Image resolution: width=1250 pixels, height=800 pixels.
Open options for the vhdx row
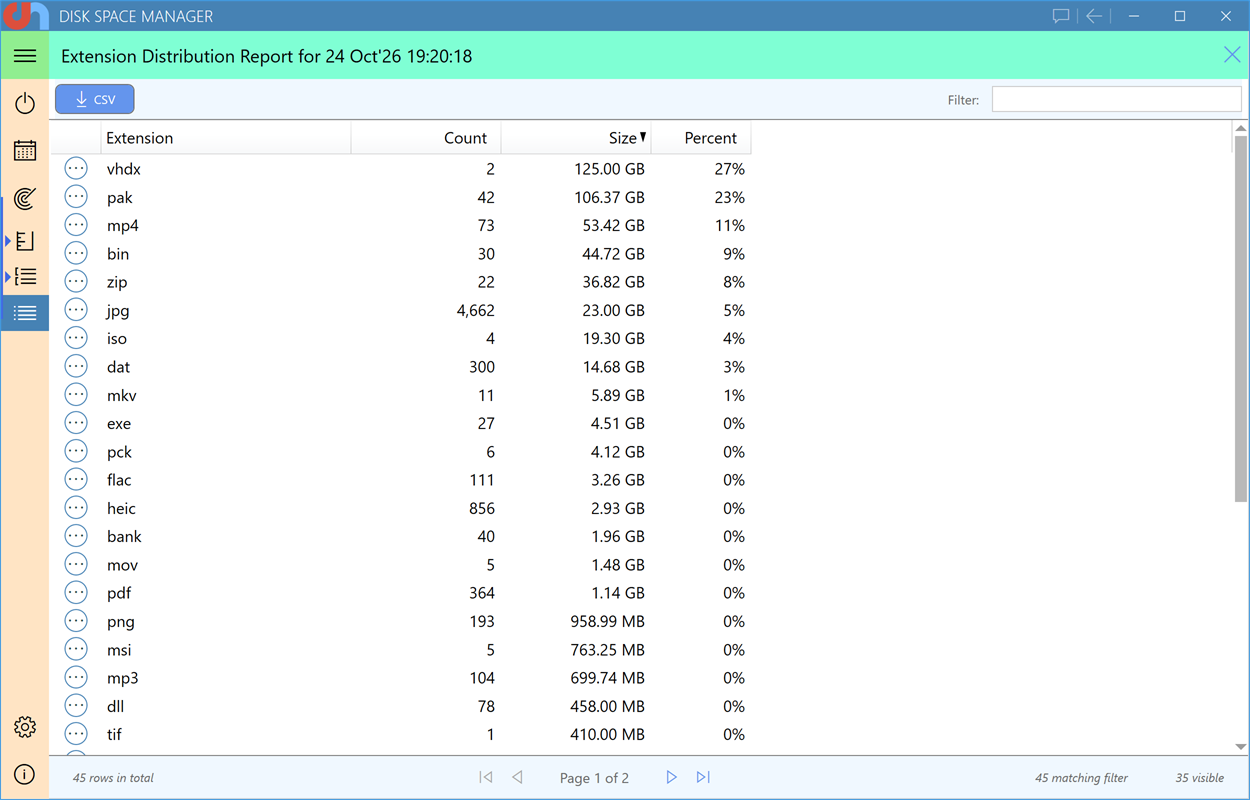76,168
